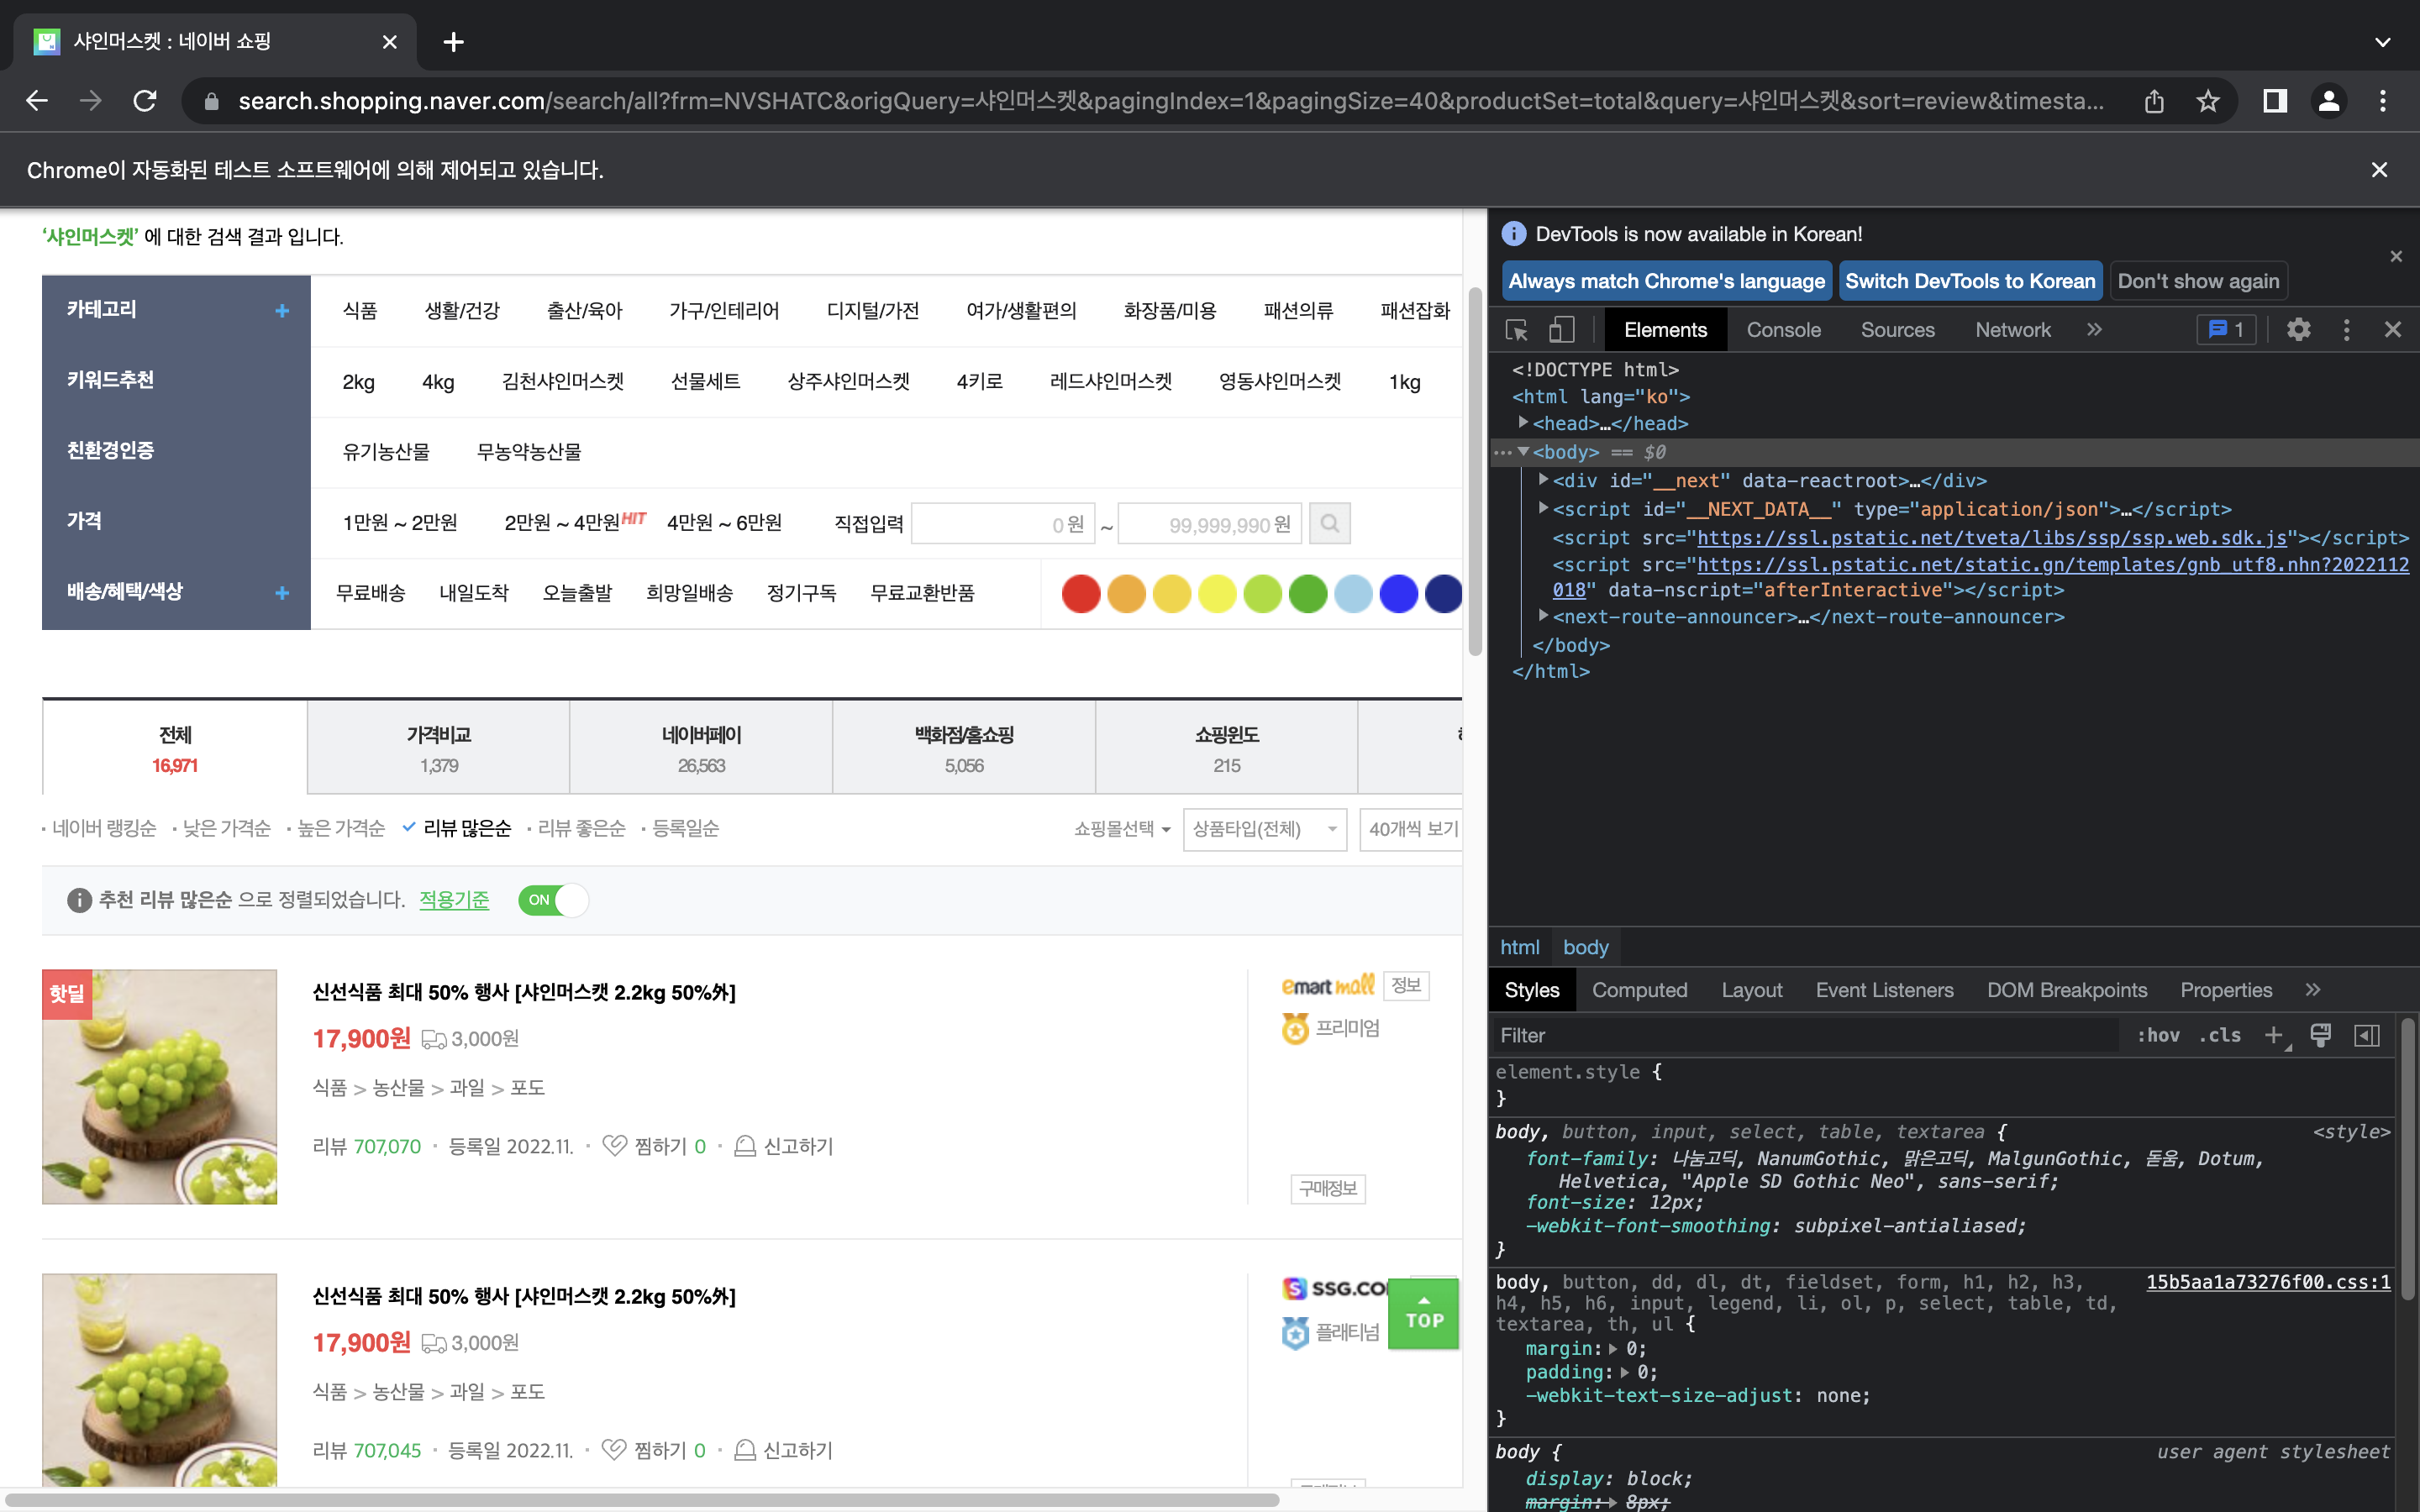2420x1512 pixels.
Task: Toggle the device toolbar icon in DevTools
Action: tap(1561, 330)
